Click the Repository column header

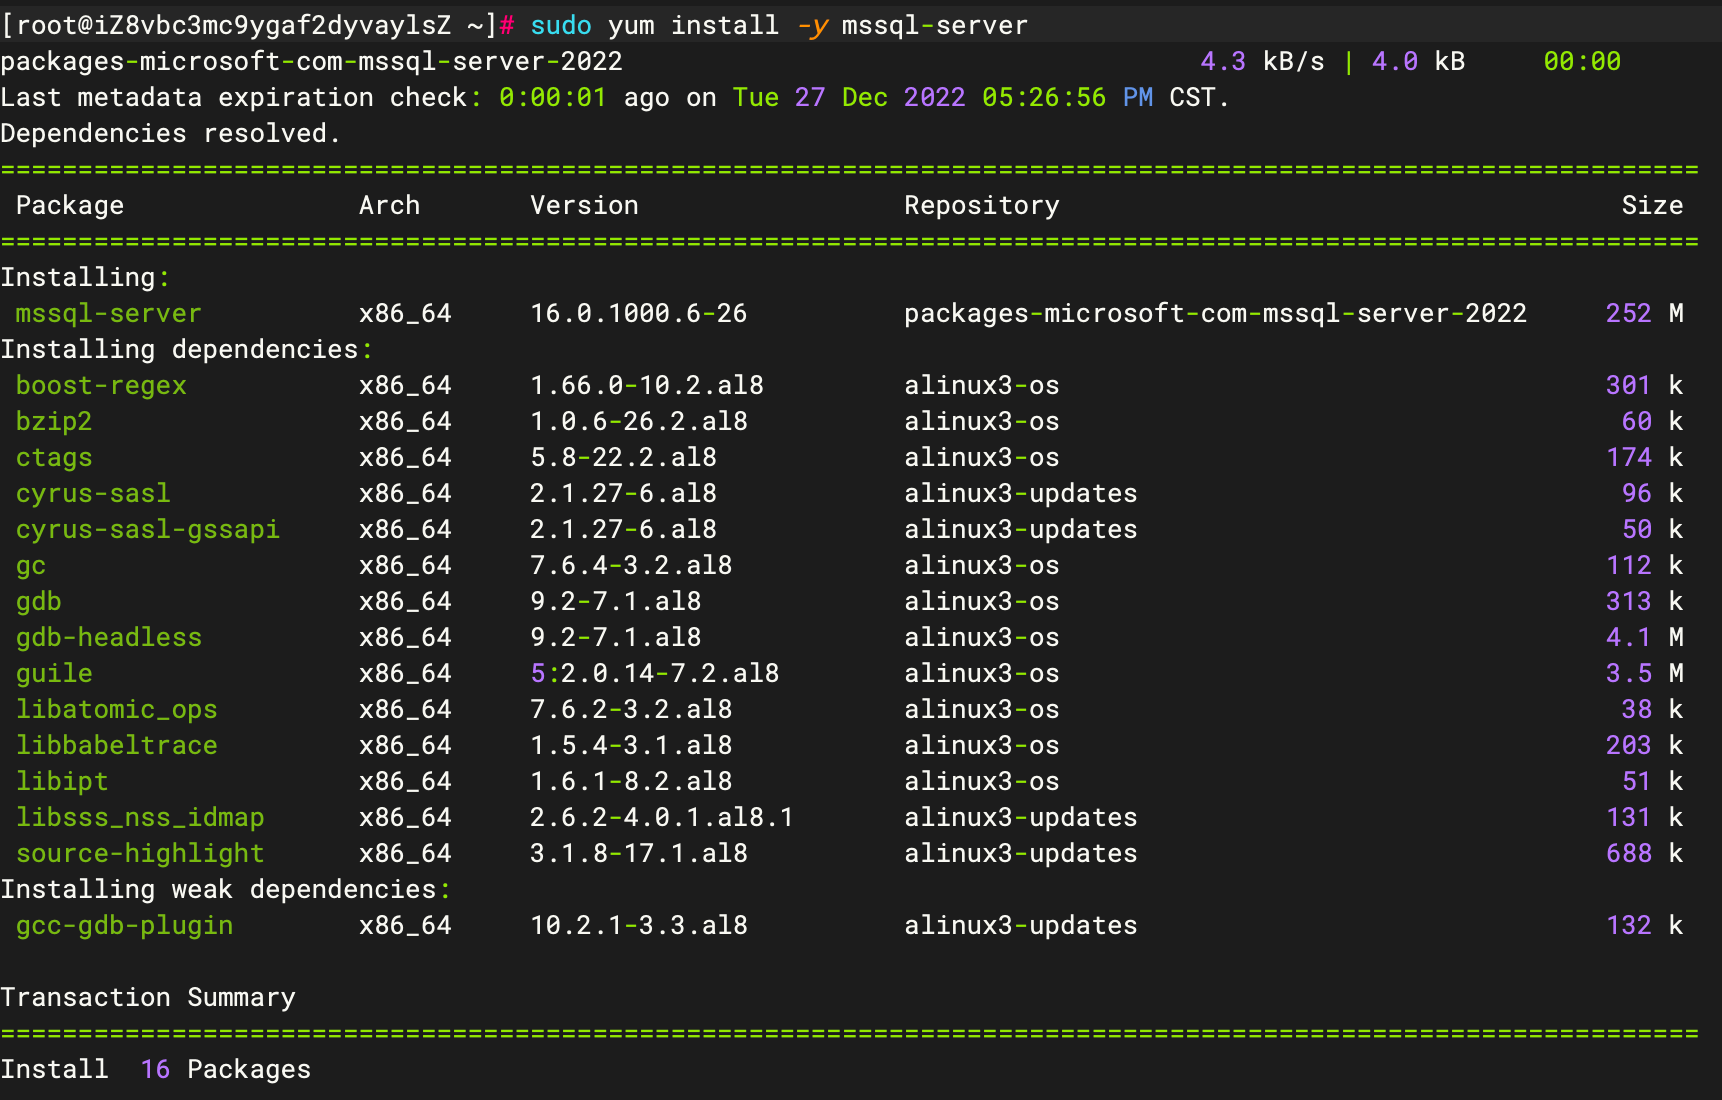981,206
